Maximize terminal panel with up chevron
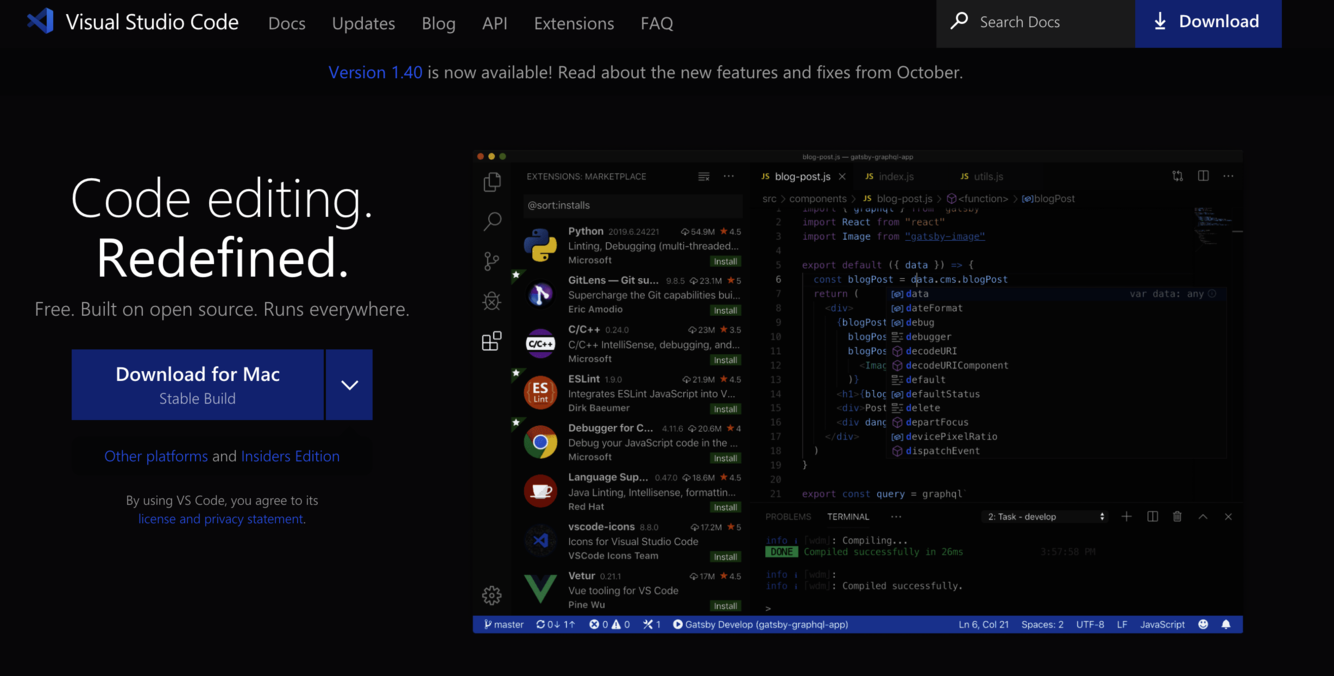Image resolution: width=1334 pixels, height=676 pixels. tap(1203, 517)
